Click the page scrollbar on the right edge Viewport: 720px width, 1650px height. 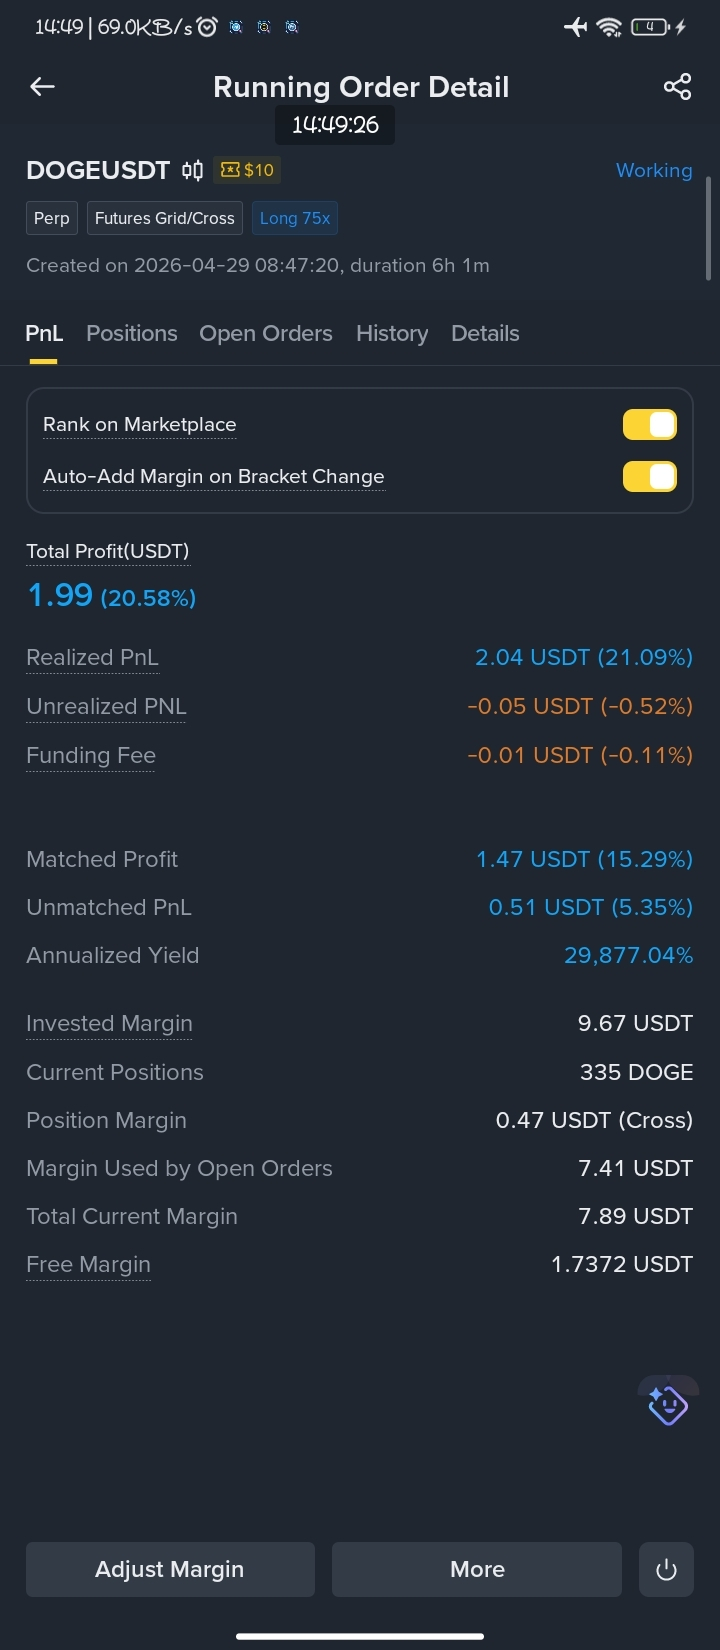coord(709,229)
